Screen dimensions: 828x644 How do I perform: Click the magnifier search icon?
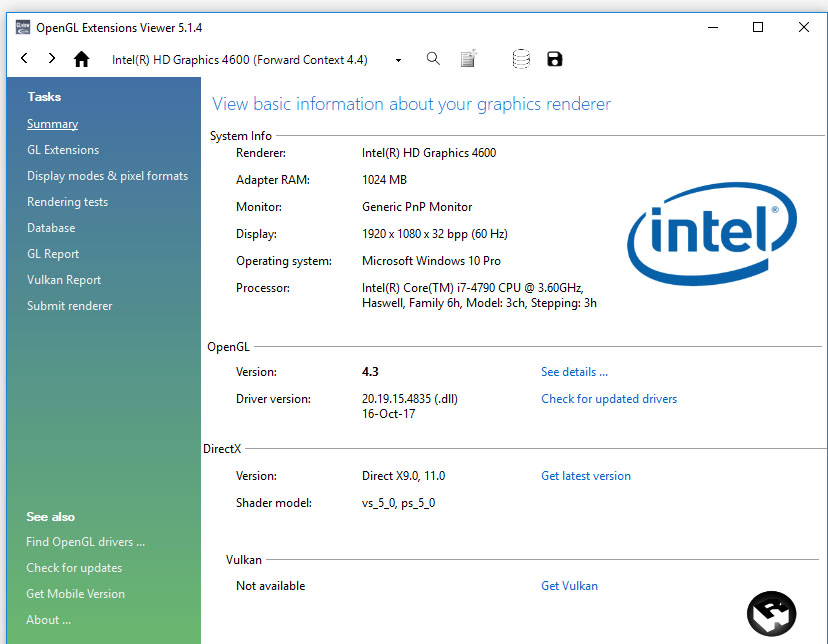[x=433, y=59]
